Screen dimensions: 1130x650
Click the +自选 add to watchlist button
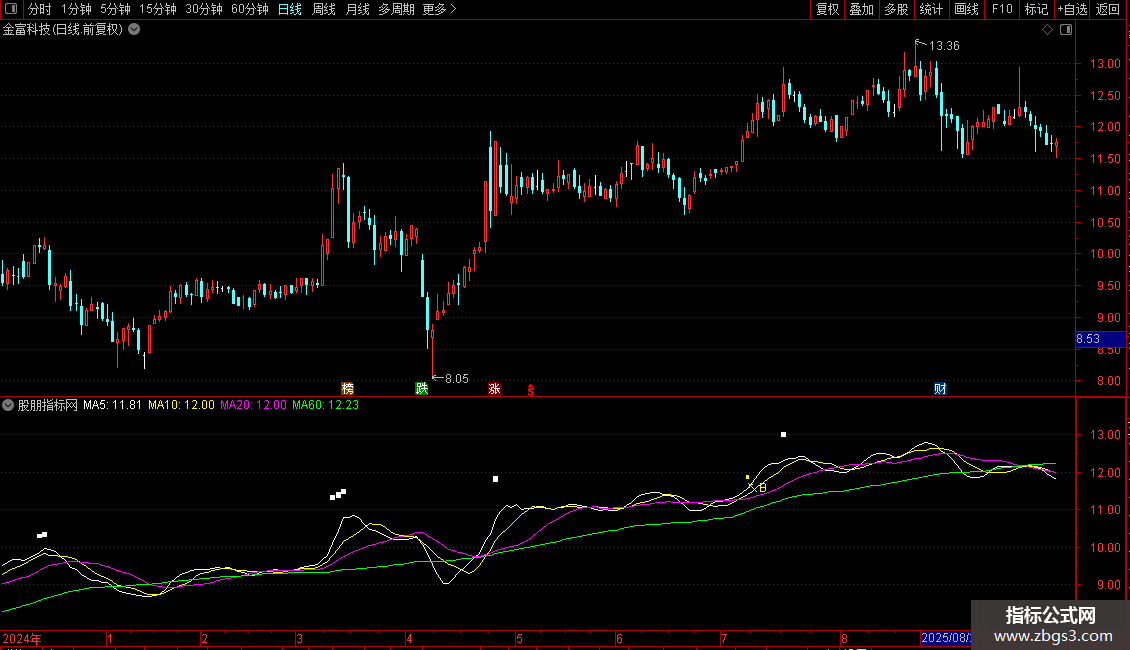click(1071, 9)
